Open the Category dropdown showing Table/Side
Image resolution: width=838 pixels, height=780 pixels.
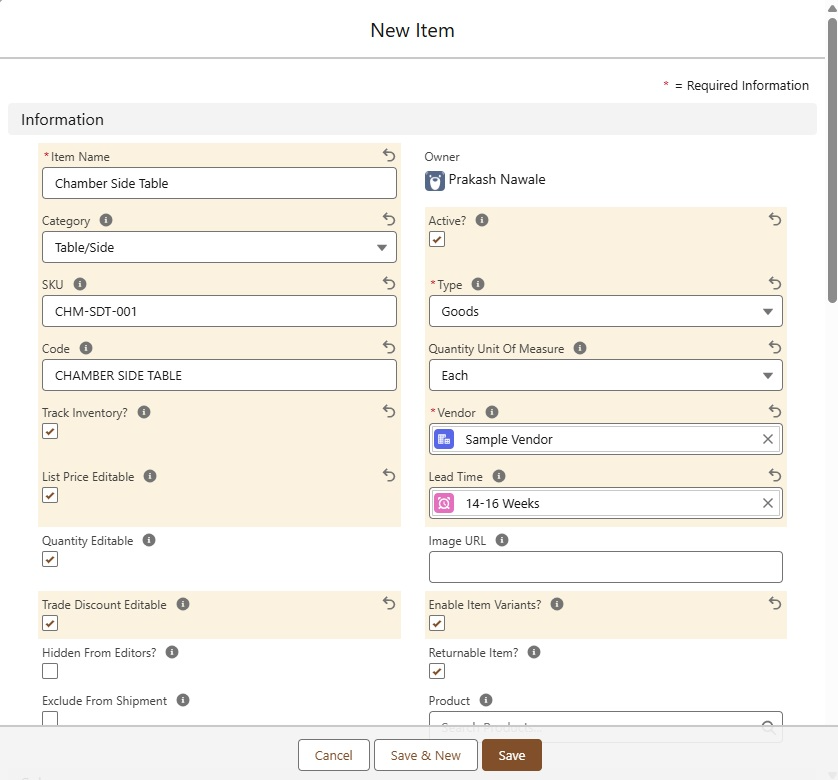pyautogui.click(x=219, y=247)
